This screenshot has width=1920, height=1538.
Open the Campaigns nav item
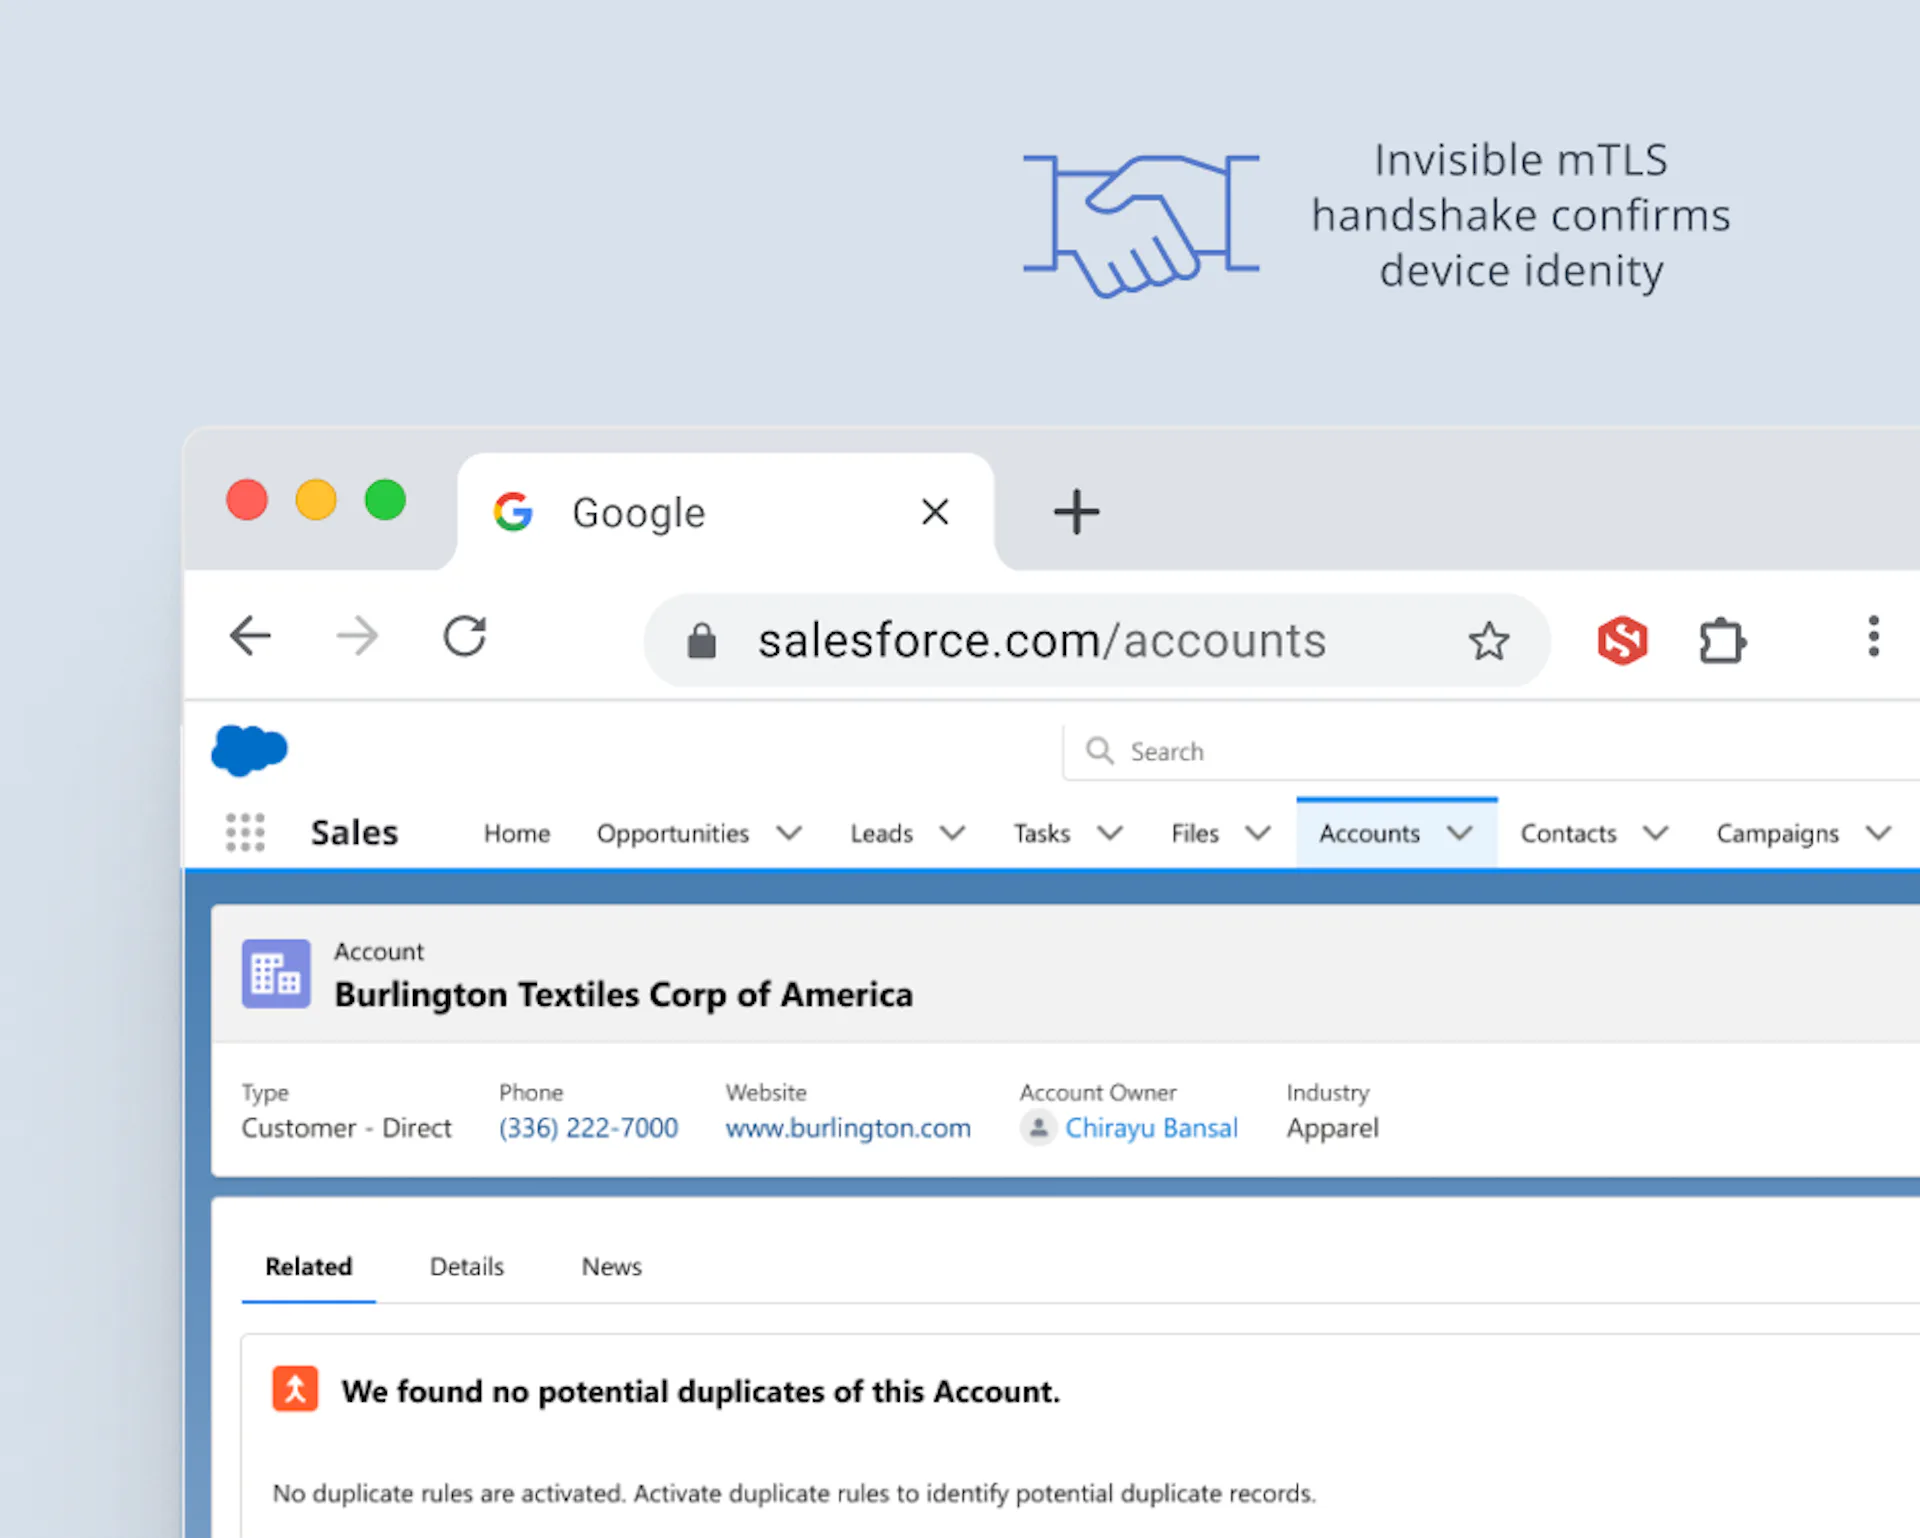click(1777, 834)
